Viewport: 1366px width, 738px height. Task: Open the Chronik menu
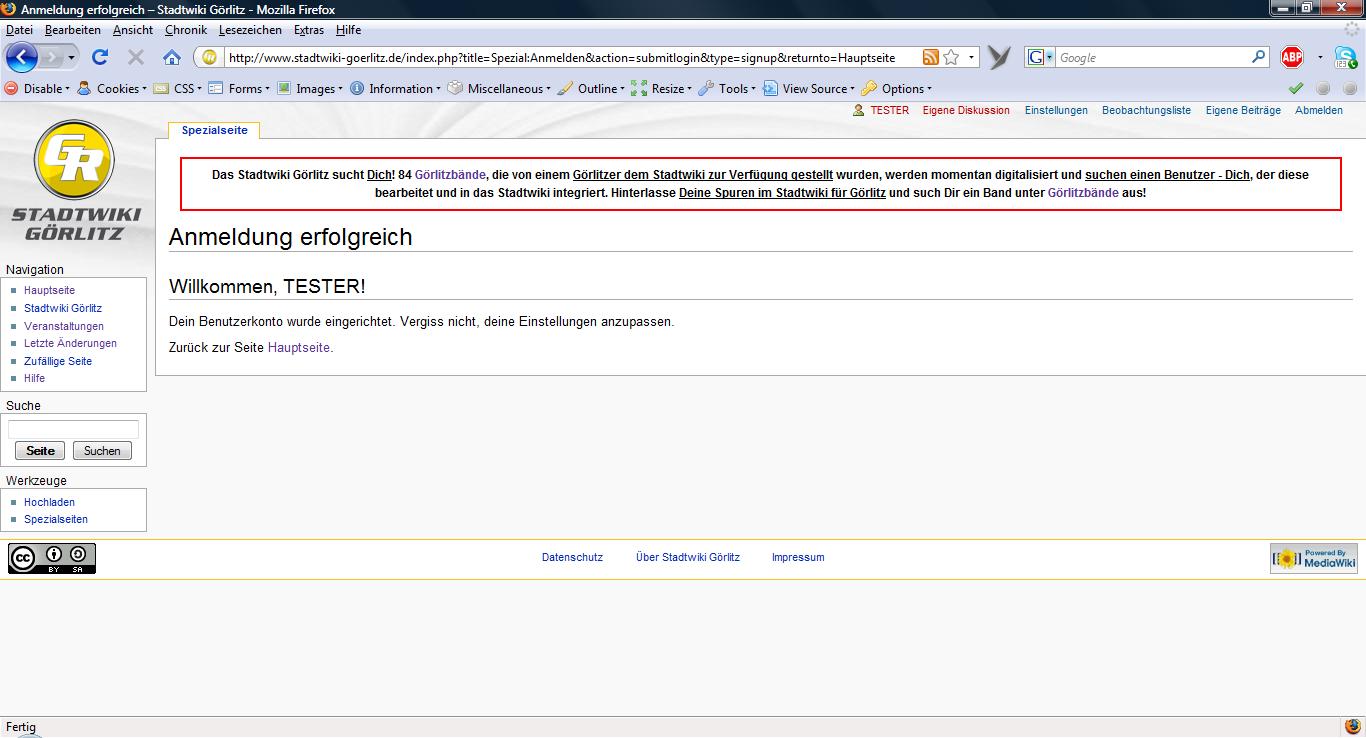[x=185, y=30]
